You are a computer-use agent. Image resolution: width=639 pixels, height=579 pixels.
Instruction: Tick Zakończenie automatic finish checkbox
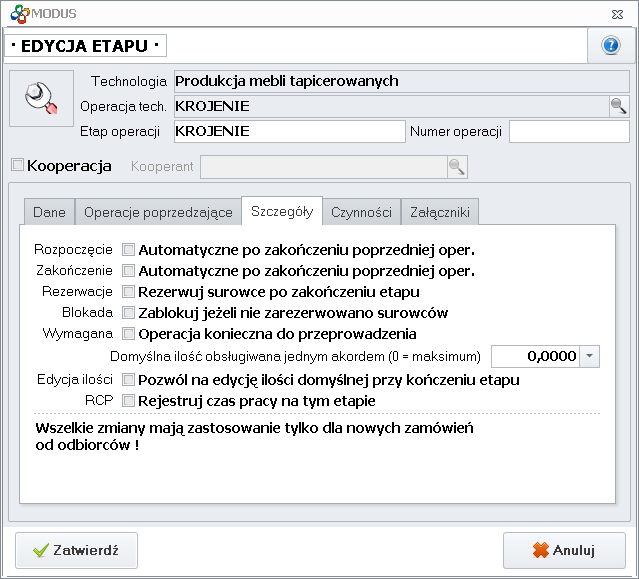[x=128, y=271]
